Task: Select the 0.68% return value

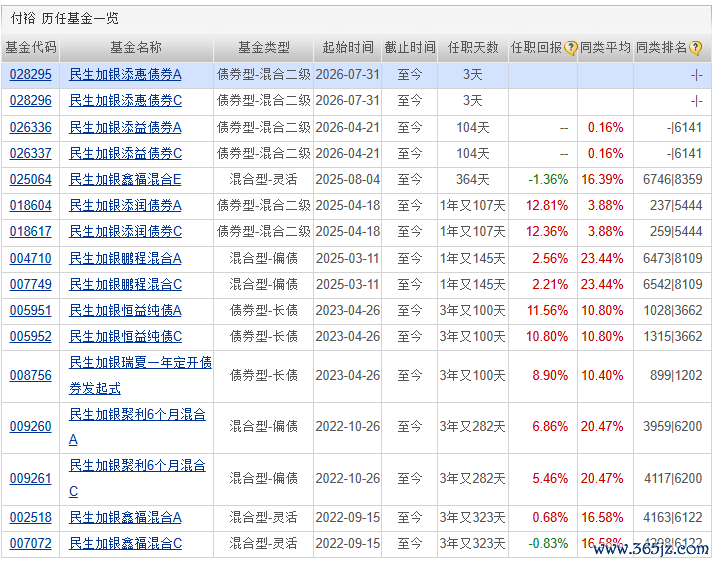Action: point(550,517)
